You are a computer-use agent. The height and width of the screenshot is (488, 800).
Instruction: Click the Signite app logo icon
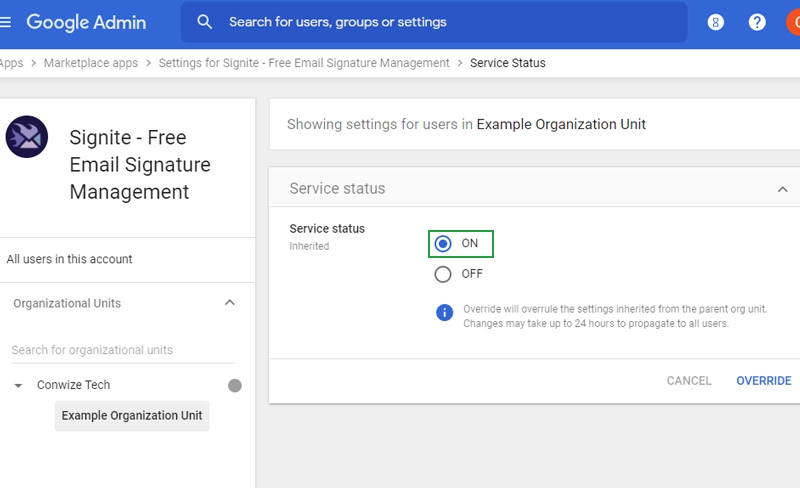[x=27, y=137]
